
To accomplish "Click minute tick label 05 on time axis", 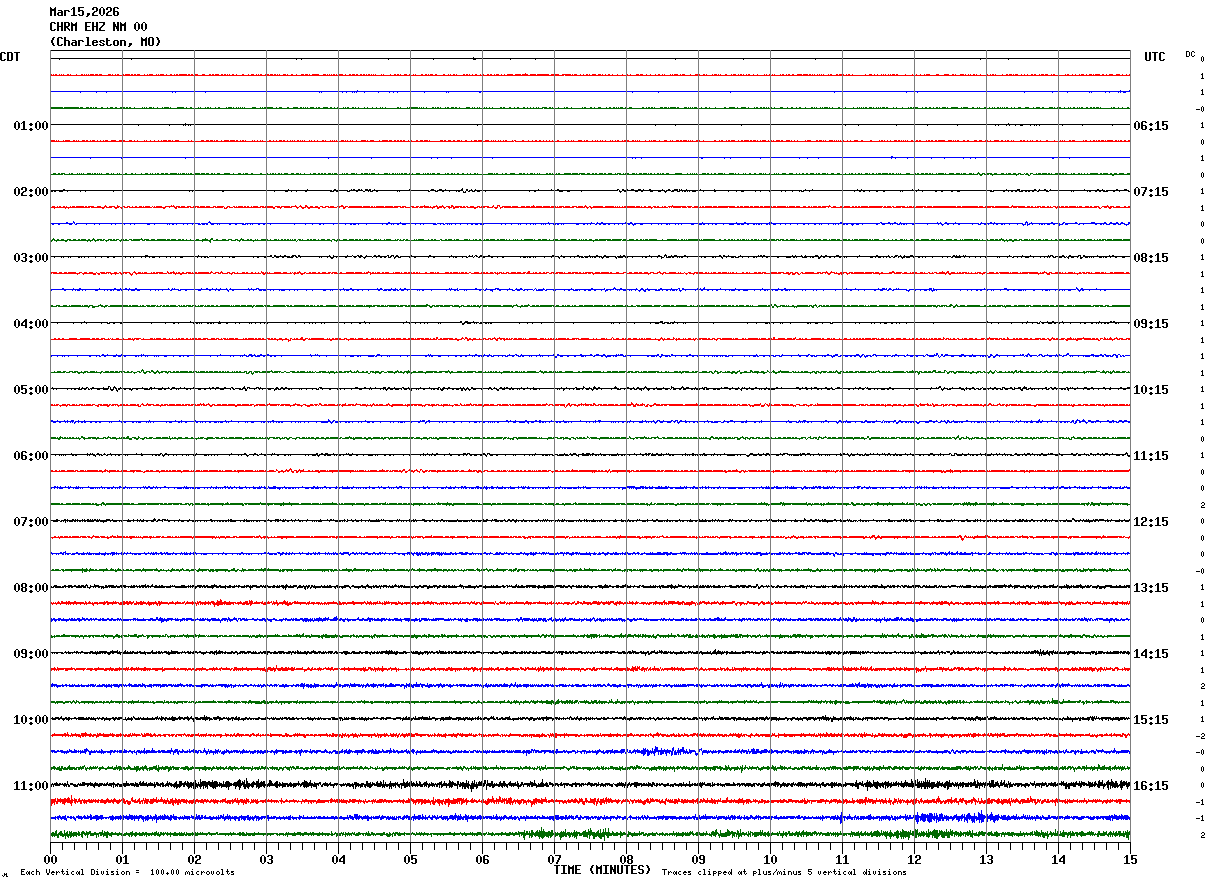I will click(x=410, y=859).
